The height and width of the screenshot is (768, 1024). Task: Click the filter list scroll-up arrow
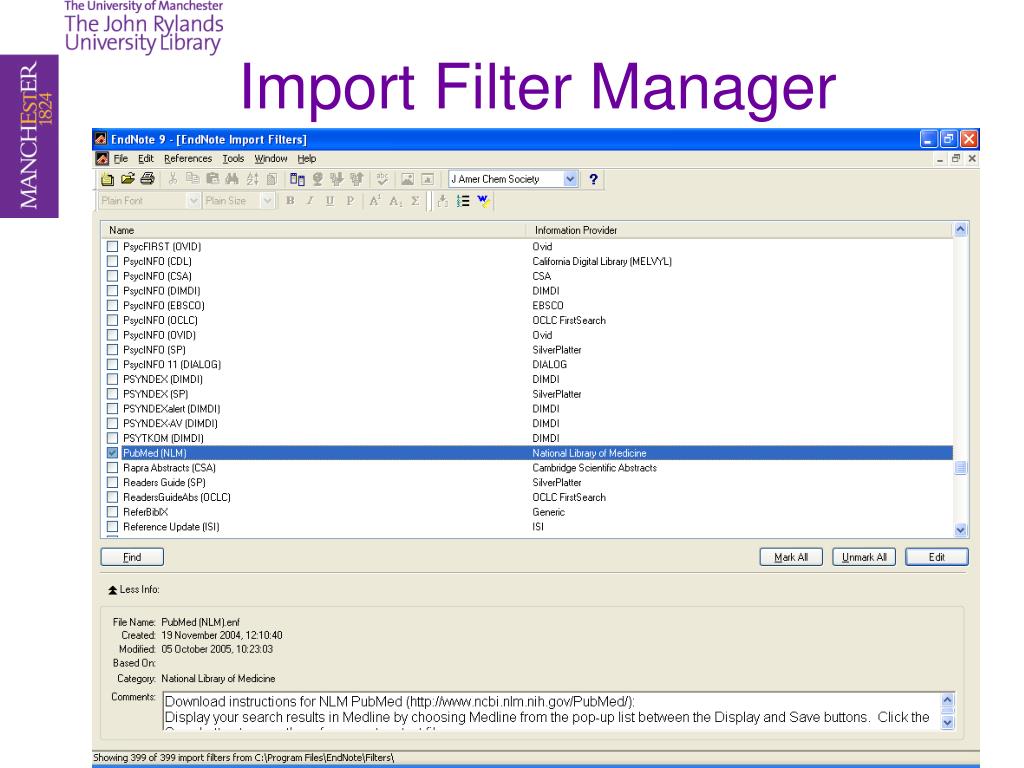960,229
